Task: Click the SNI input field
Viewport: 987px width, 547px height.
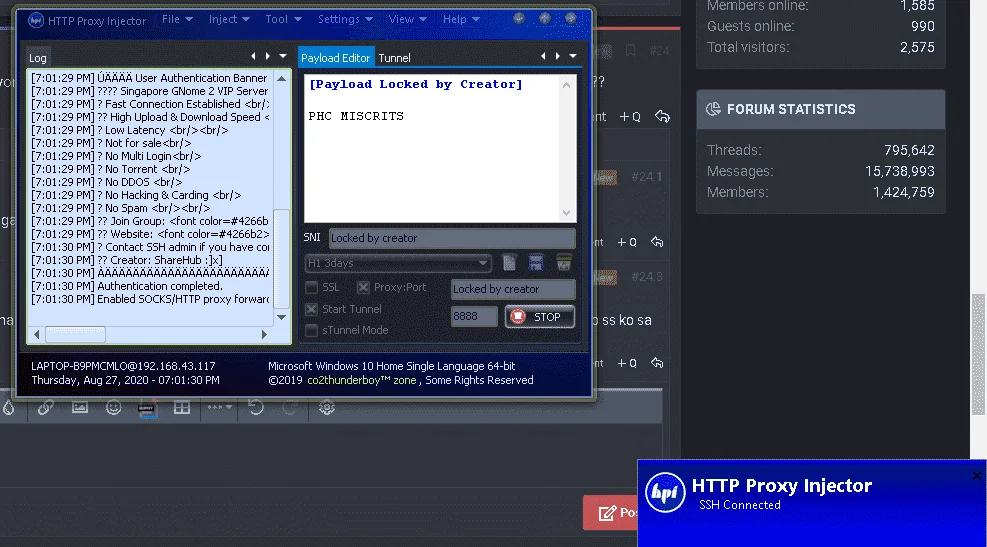Action: [x=452, y=238]
